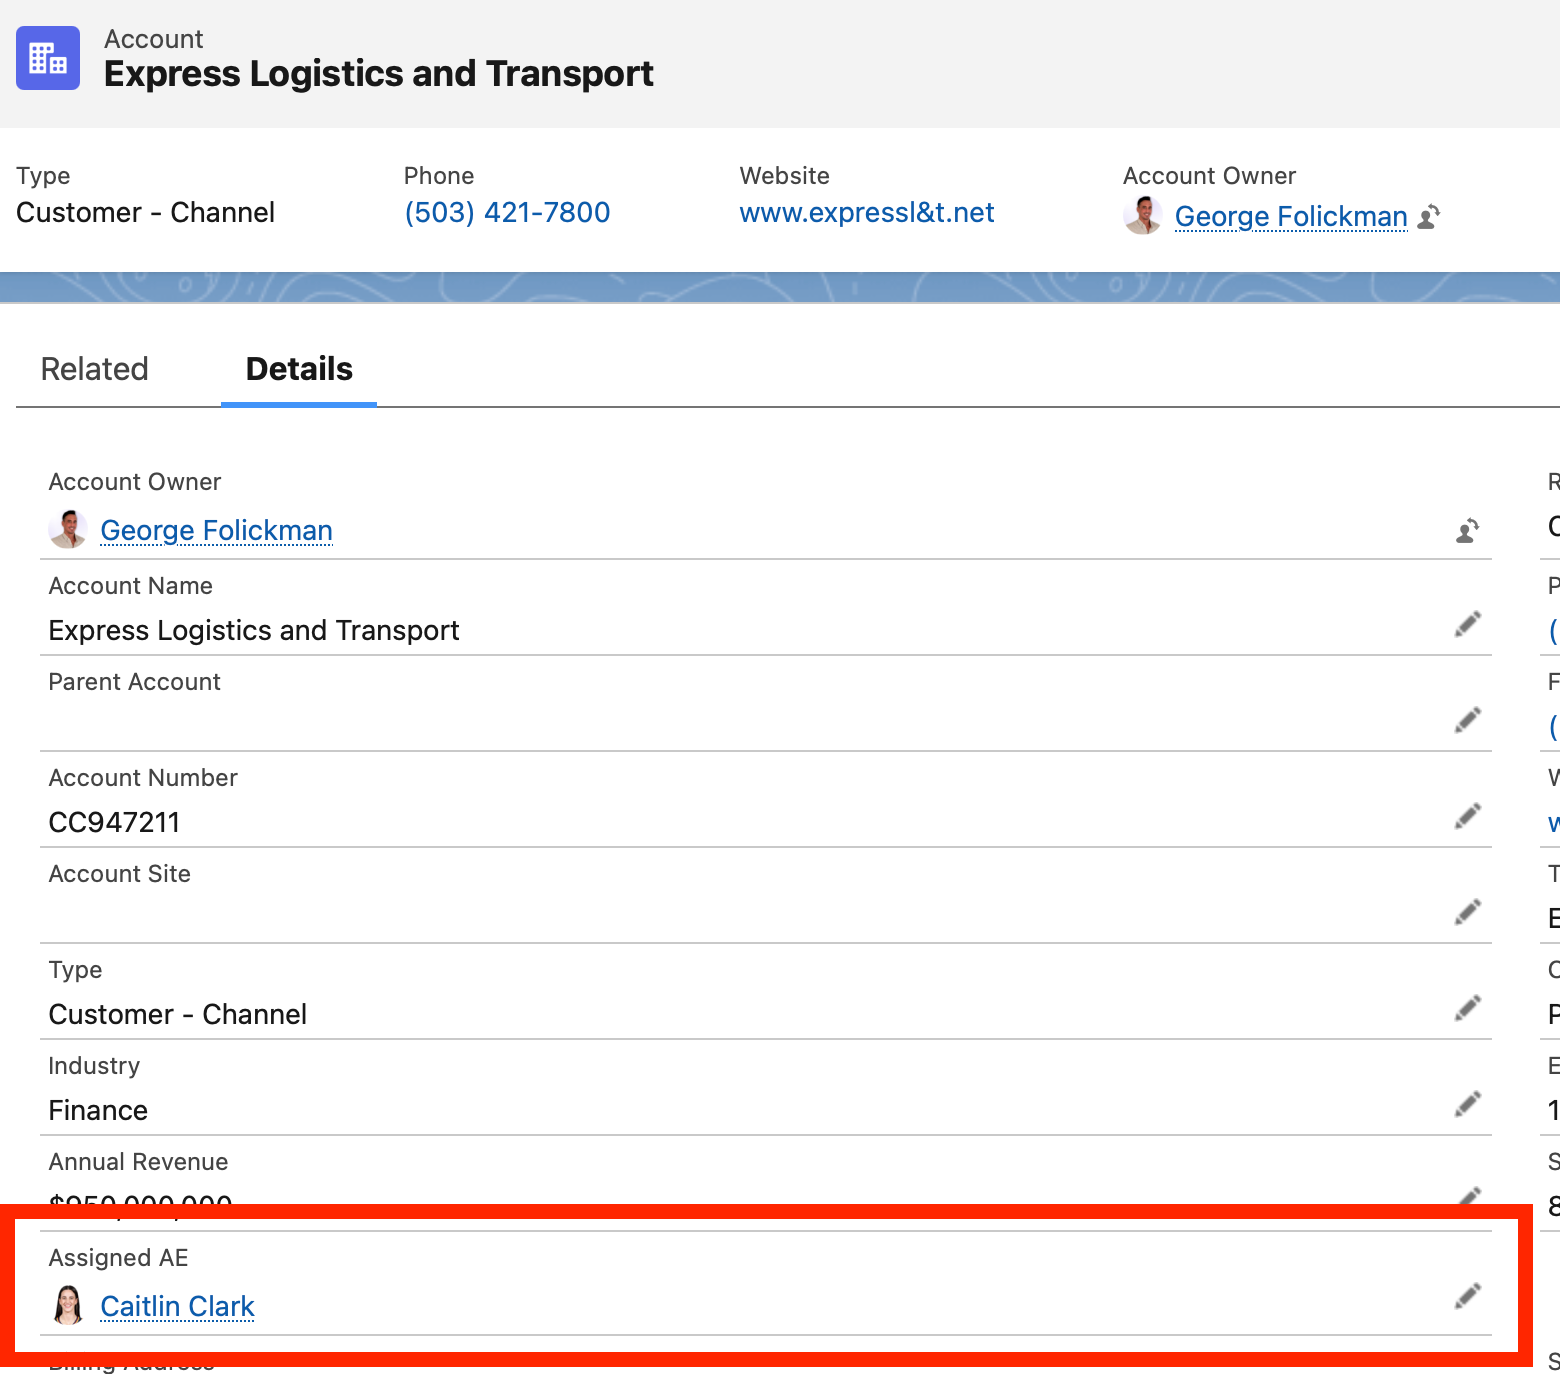
Task: Select the Details tab
Action: [298, 369]
